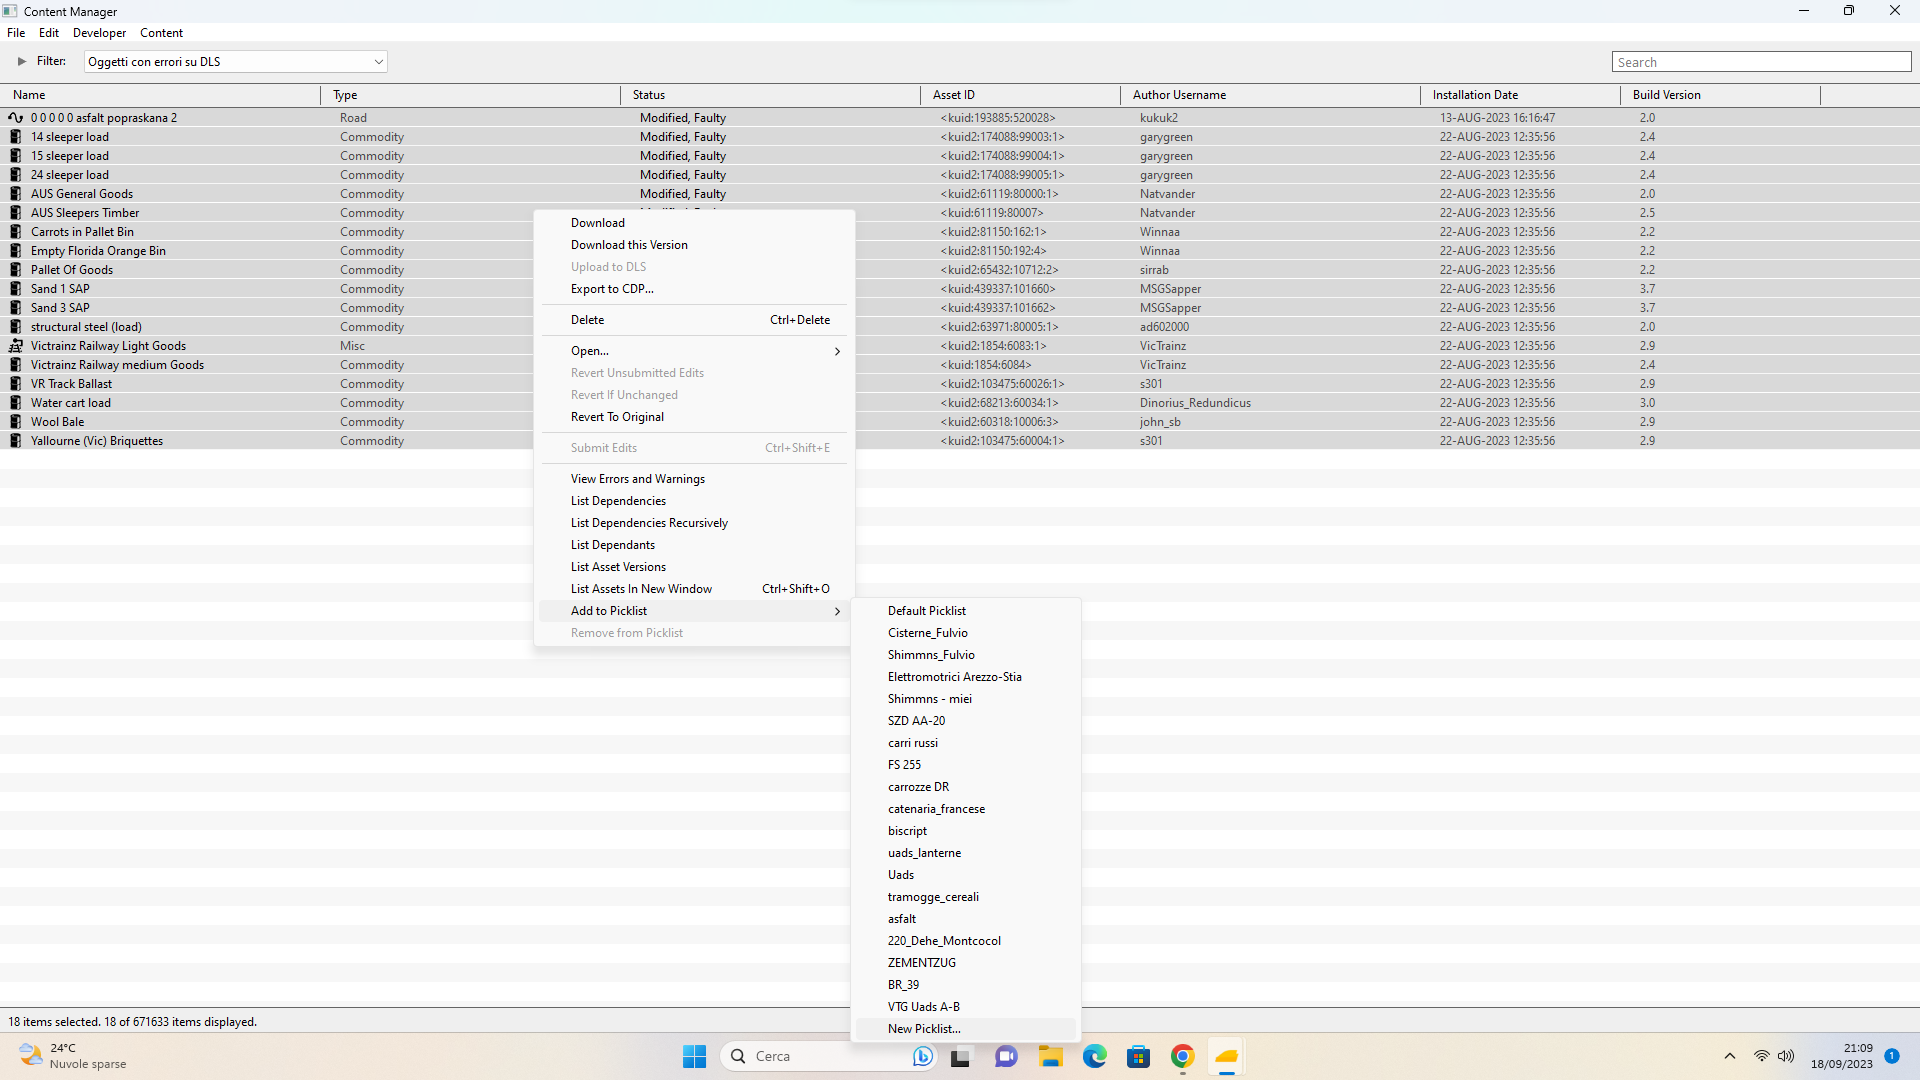Open Microsoft Store from the taskbar
Image resolution: width=1920 pixels, height=1080 pixels.
click(1138, 1056)
